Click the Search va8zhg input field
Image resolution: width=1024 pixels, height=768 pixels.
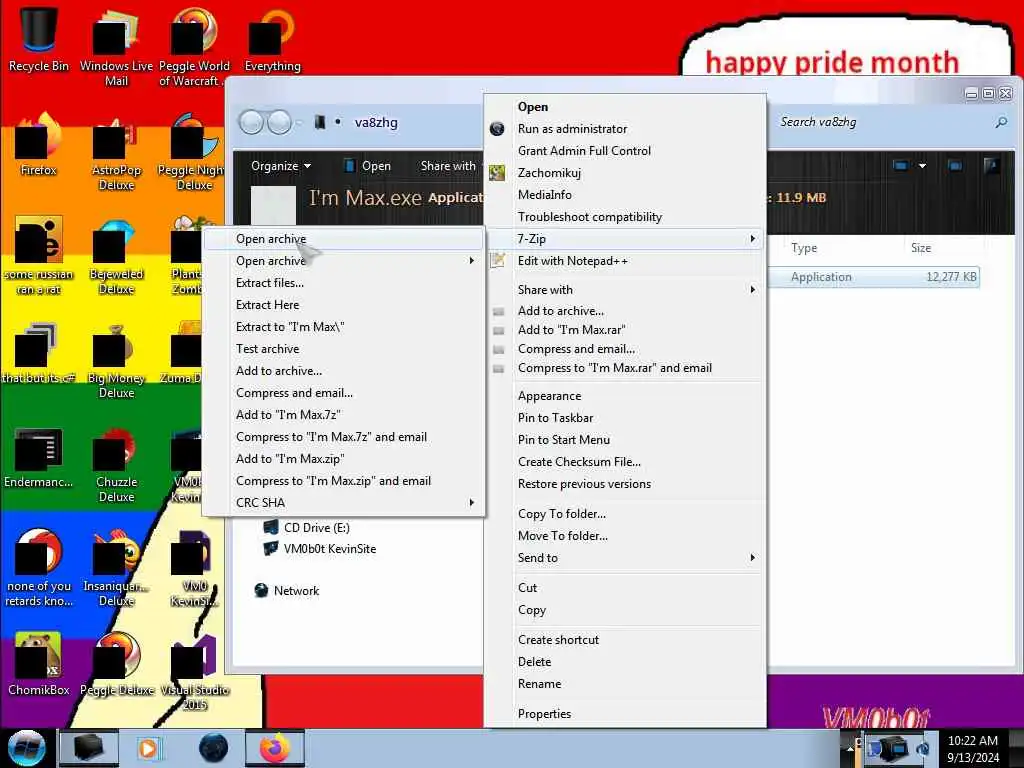tap(882, 122)
